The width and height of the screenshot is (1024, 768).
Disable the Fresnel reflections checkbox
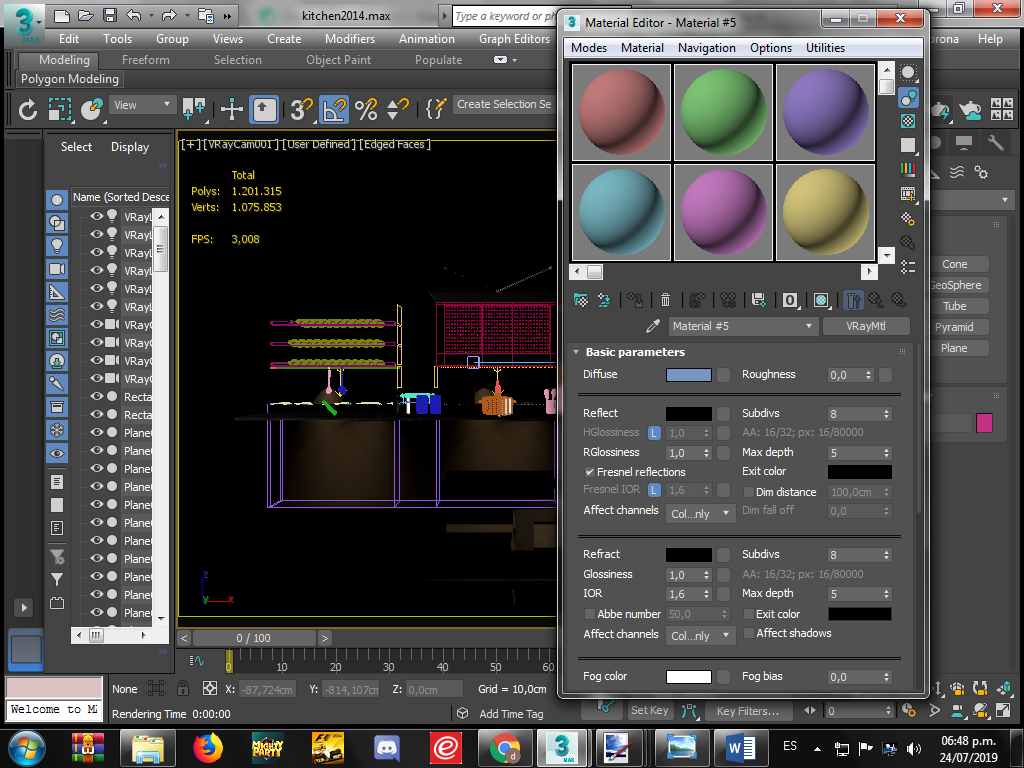click(590, 472)
